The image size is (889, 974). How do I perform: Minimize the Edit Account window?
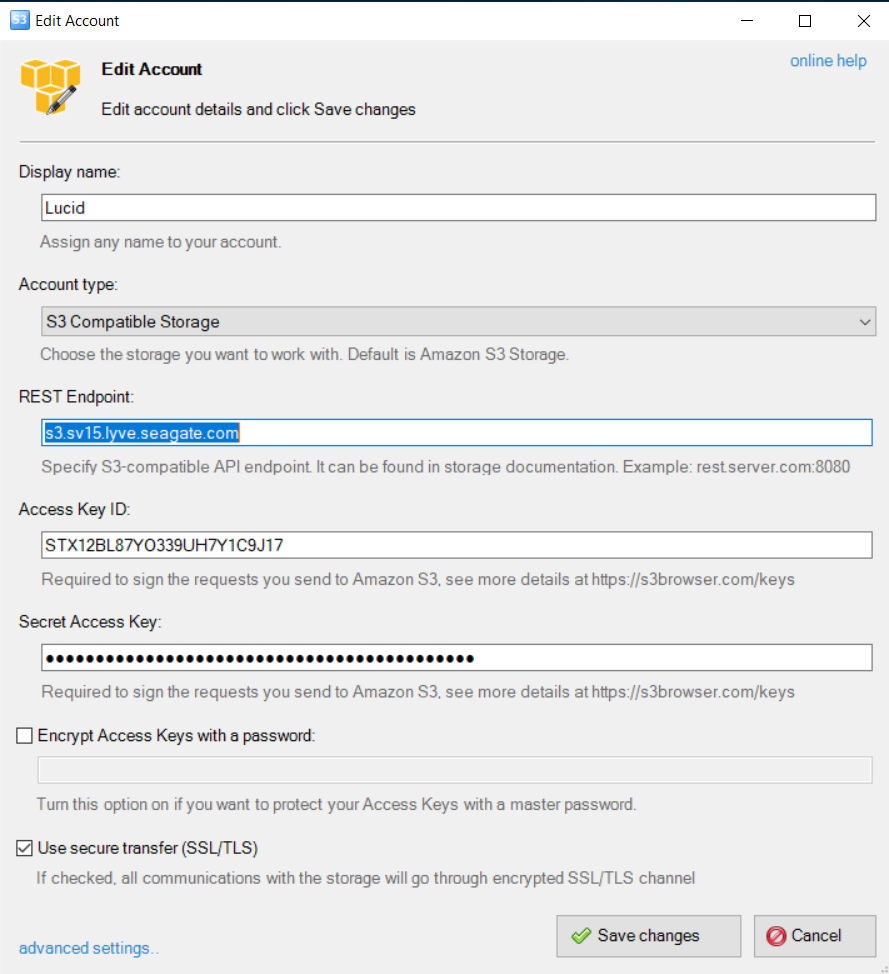pos(747,20)
